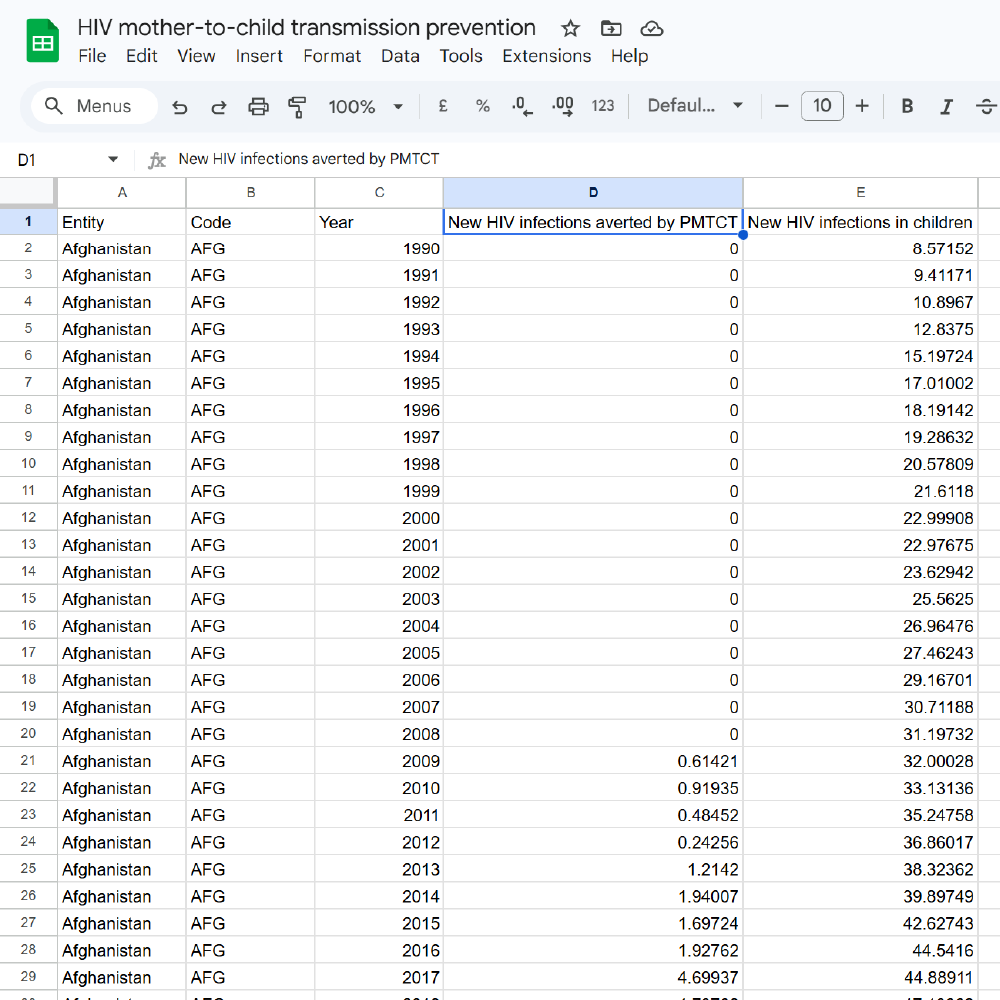Select cell with value 0.61421
The height and width of the screenshot is (1000, 1000).
(593, 761)
